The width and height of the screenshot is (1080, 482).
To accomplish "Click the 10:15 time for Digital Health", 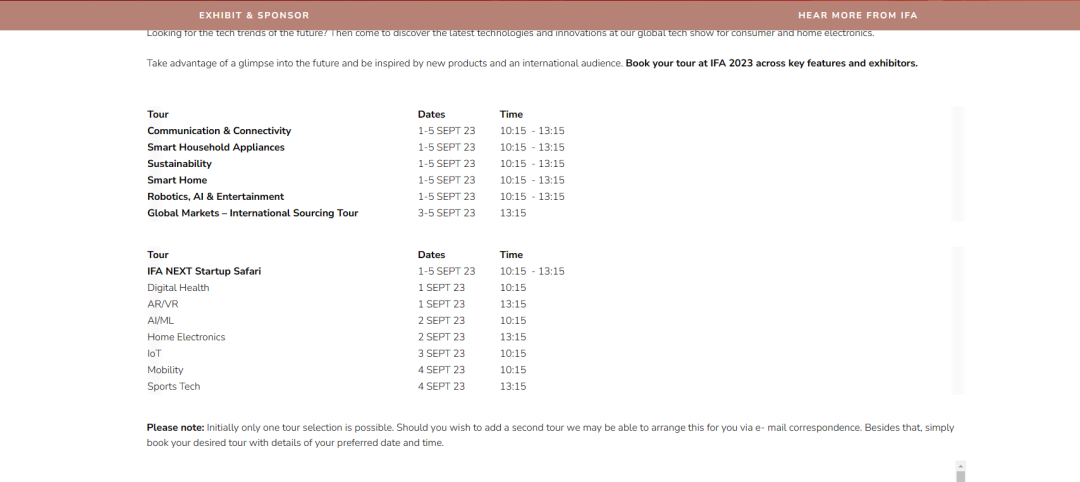I will 513,288.
